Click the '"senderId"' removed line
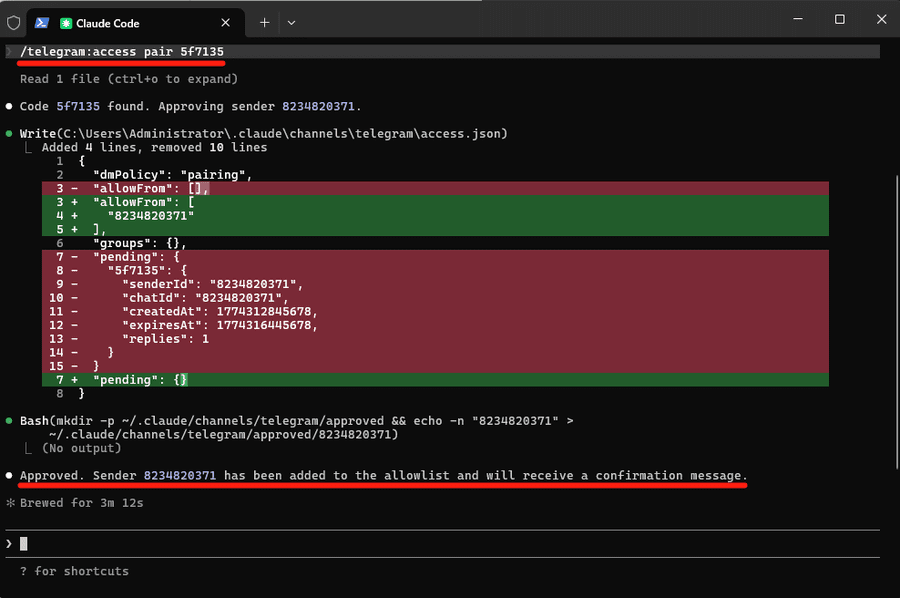Screen dimensions: 900x598 [435, 284]
